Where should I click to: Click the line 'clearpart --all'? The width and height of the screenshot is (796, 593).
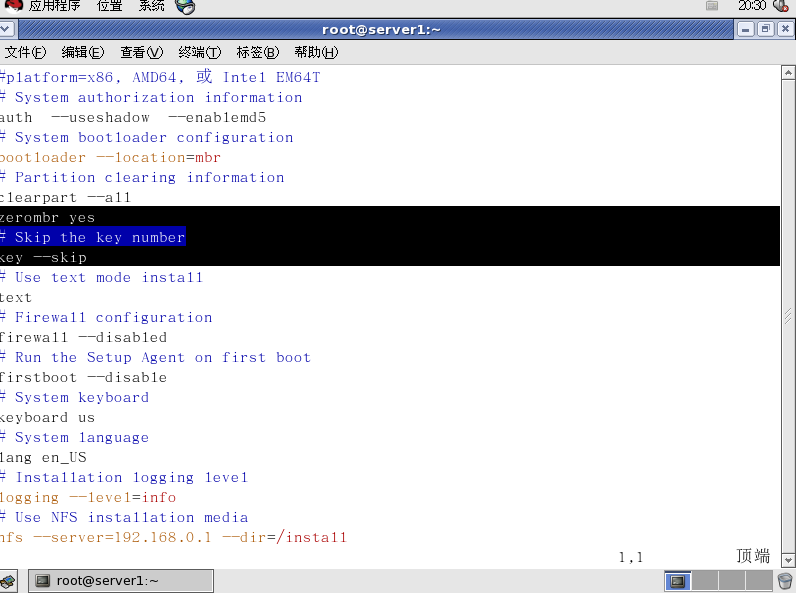point(65,197)
